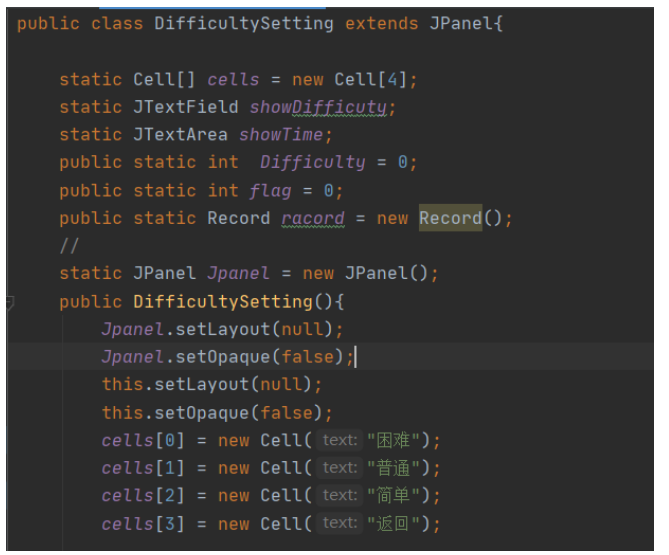Image resolution: width=669 pixels, height=555 pixels.
Task: Click the flag variable declaration
Action: (x=270, y=191)
